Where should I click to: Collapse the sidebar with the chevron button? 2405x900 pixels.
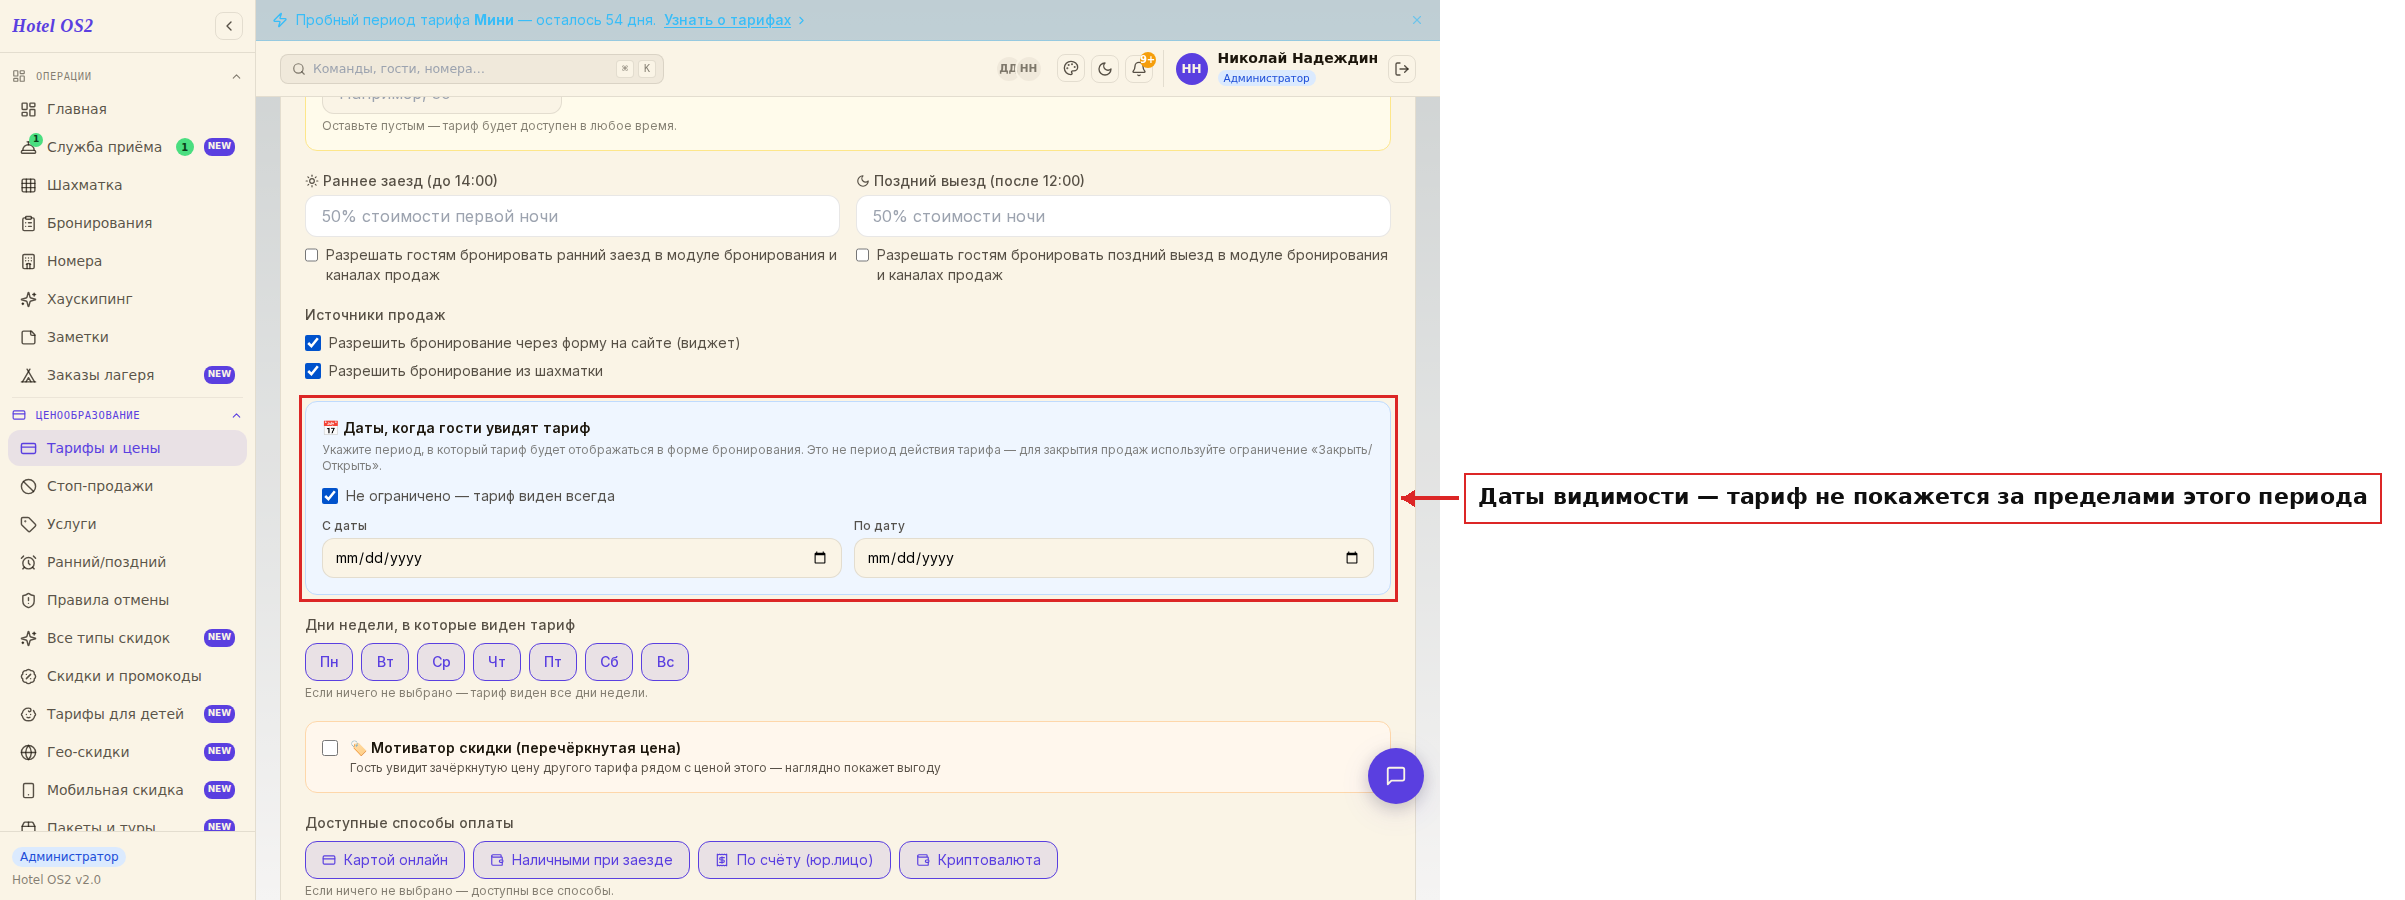coord(229,26)
